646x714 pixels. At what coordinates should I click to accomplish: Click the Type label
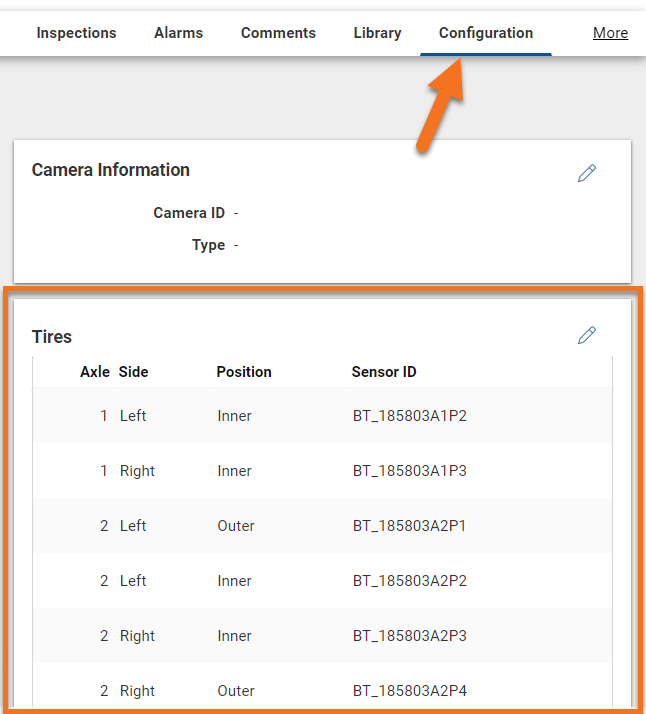tap(209, 245)
